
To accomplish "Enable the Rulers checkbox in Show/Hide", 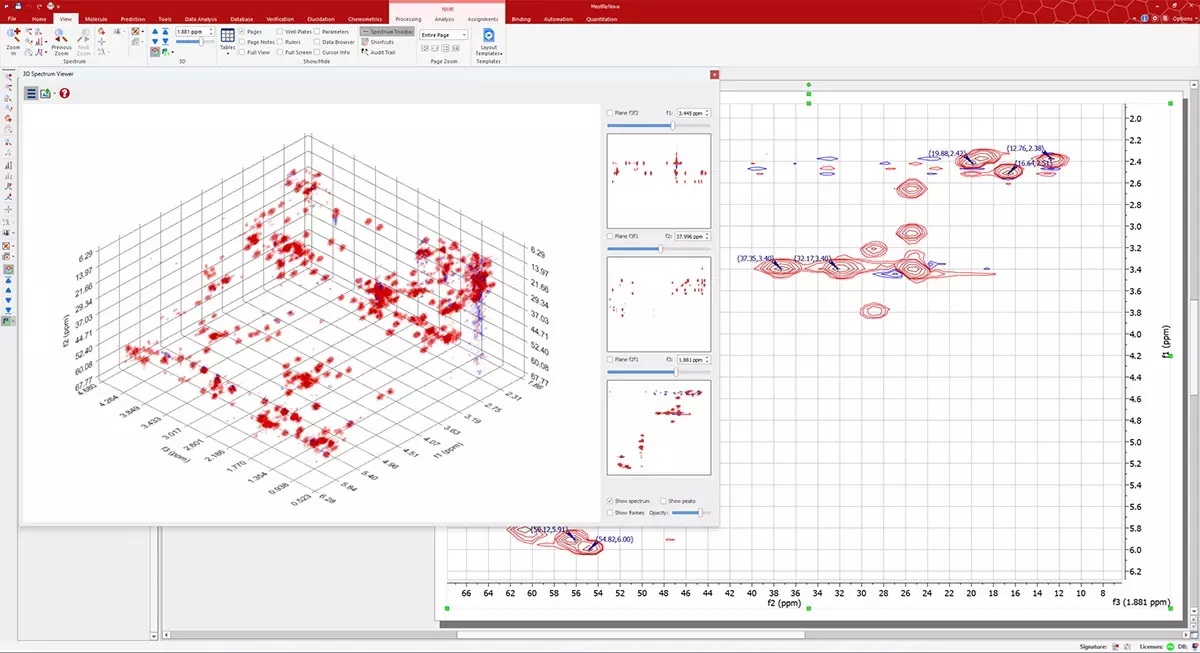I will (279, 42).
